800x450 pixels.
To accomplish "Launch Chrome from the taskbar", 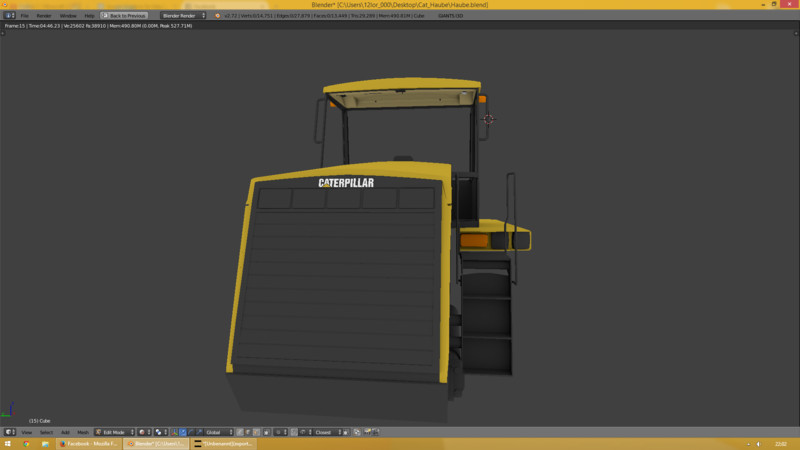I will [x=26, y=444].
